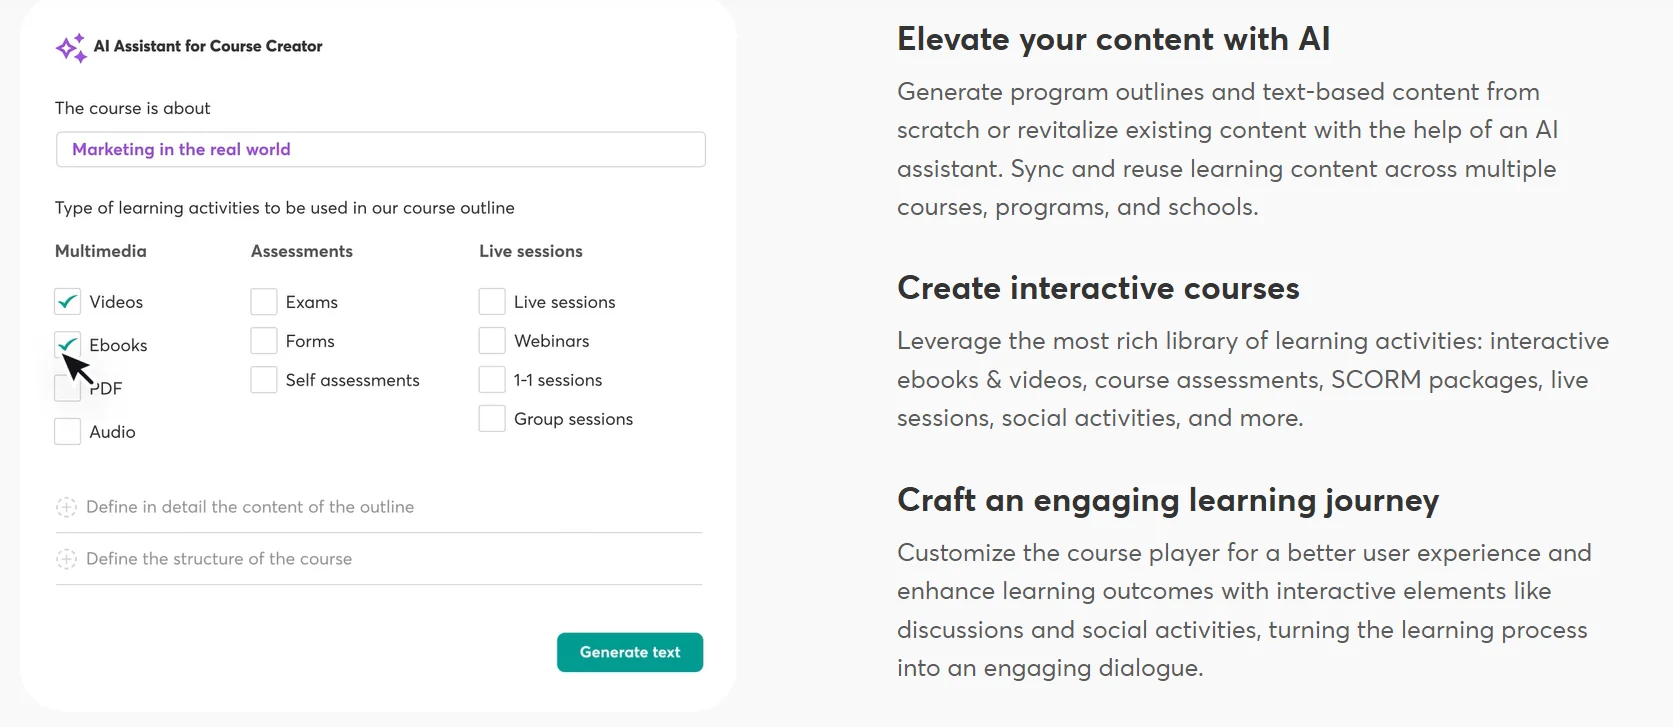Click the 'Elevate your content with AI' heading
The image size is (1673, 727).
[x=1113, y=39]
